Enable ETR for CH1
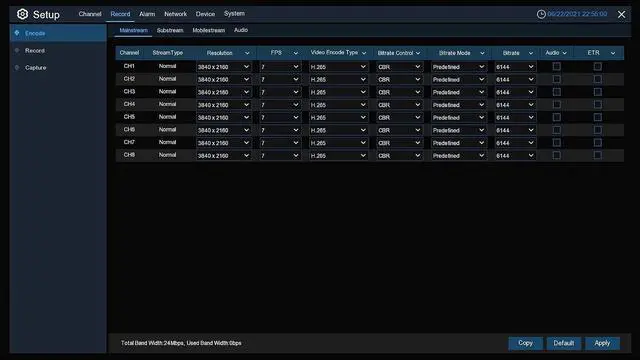The image size is (640, 360). [598, 67]
